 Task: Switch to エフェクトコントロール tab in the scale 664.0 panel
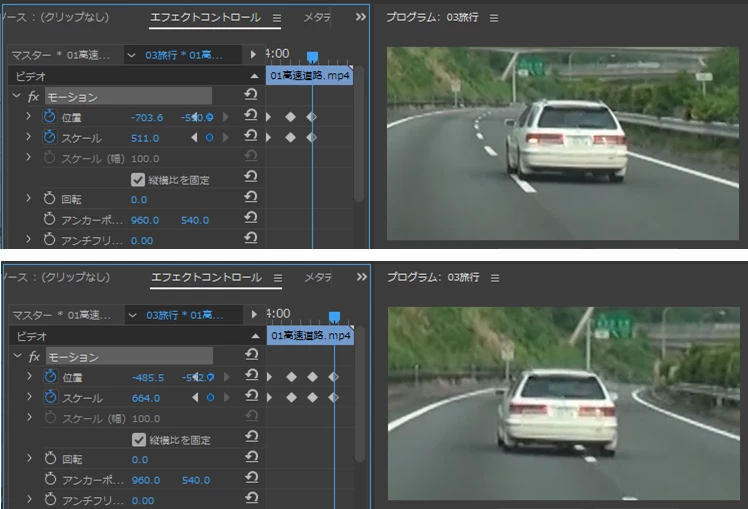pyautogui.click(x=207, y=278)
